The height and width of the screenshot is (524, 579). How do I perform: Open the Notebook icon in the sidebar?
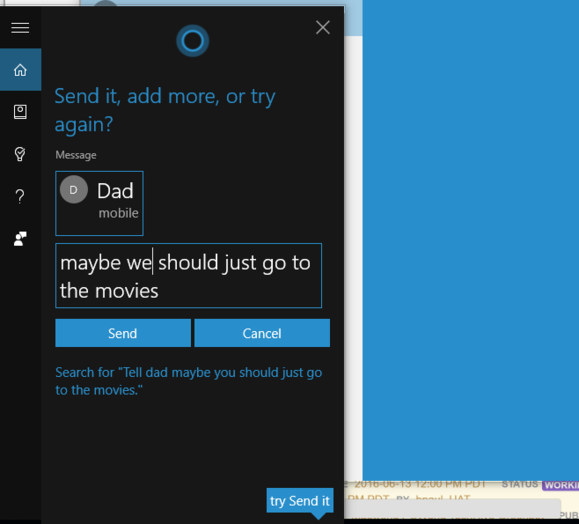point(20,112)
